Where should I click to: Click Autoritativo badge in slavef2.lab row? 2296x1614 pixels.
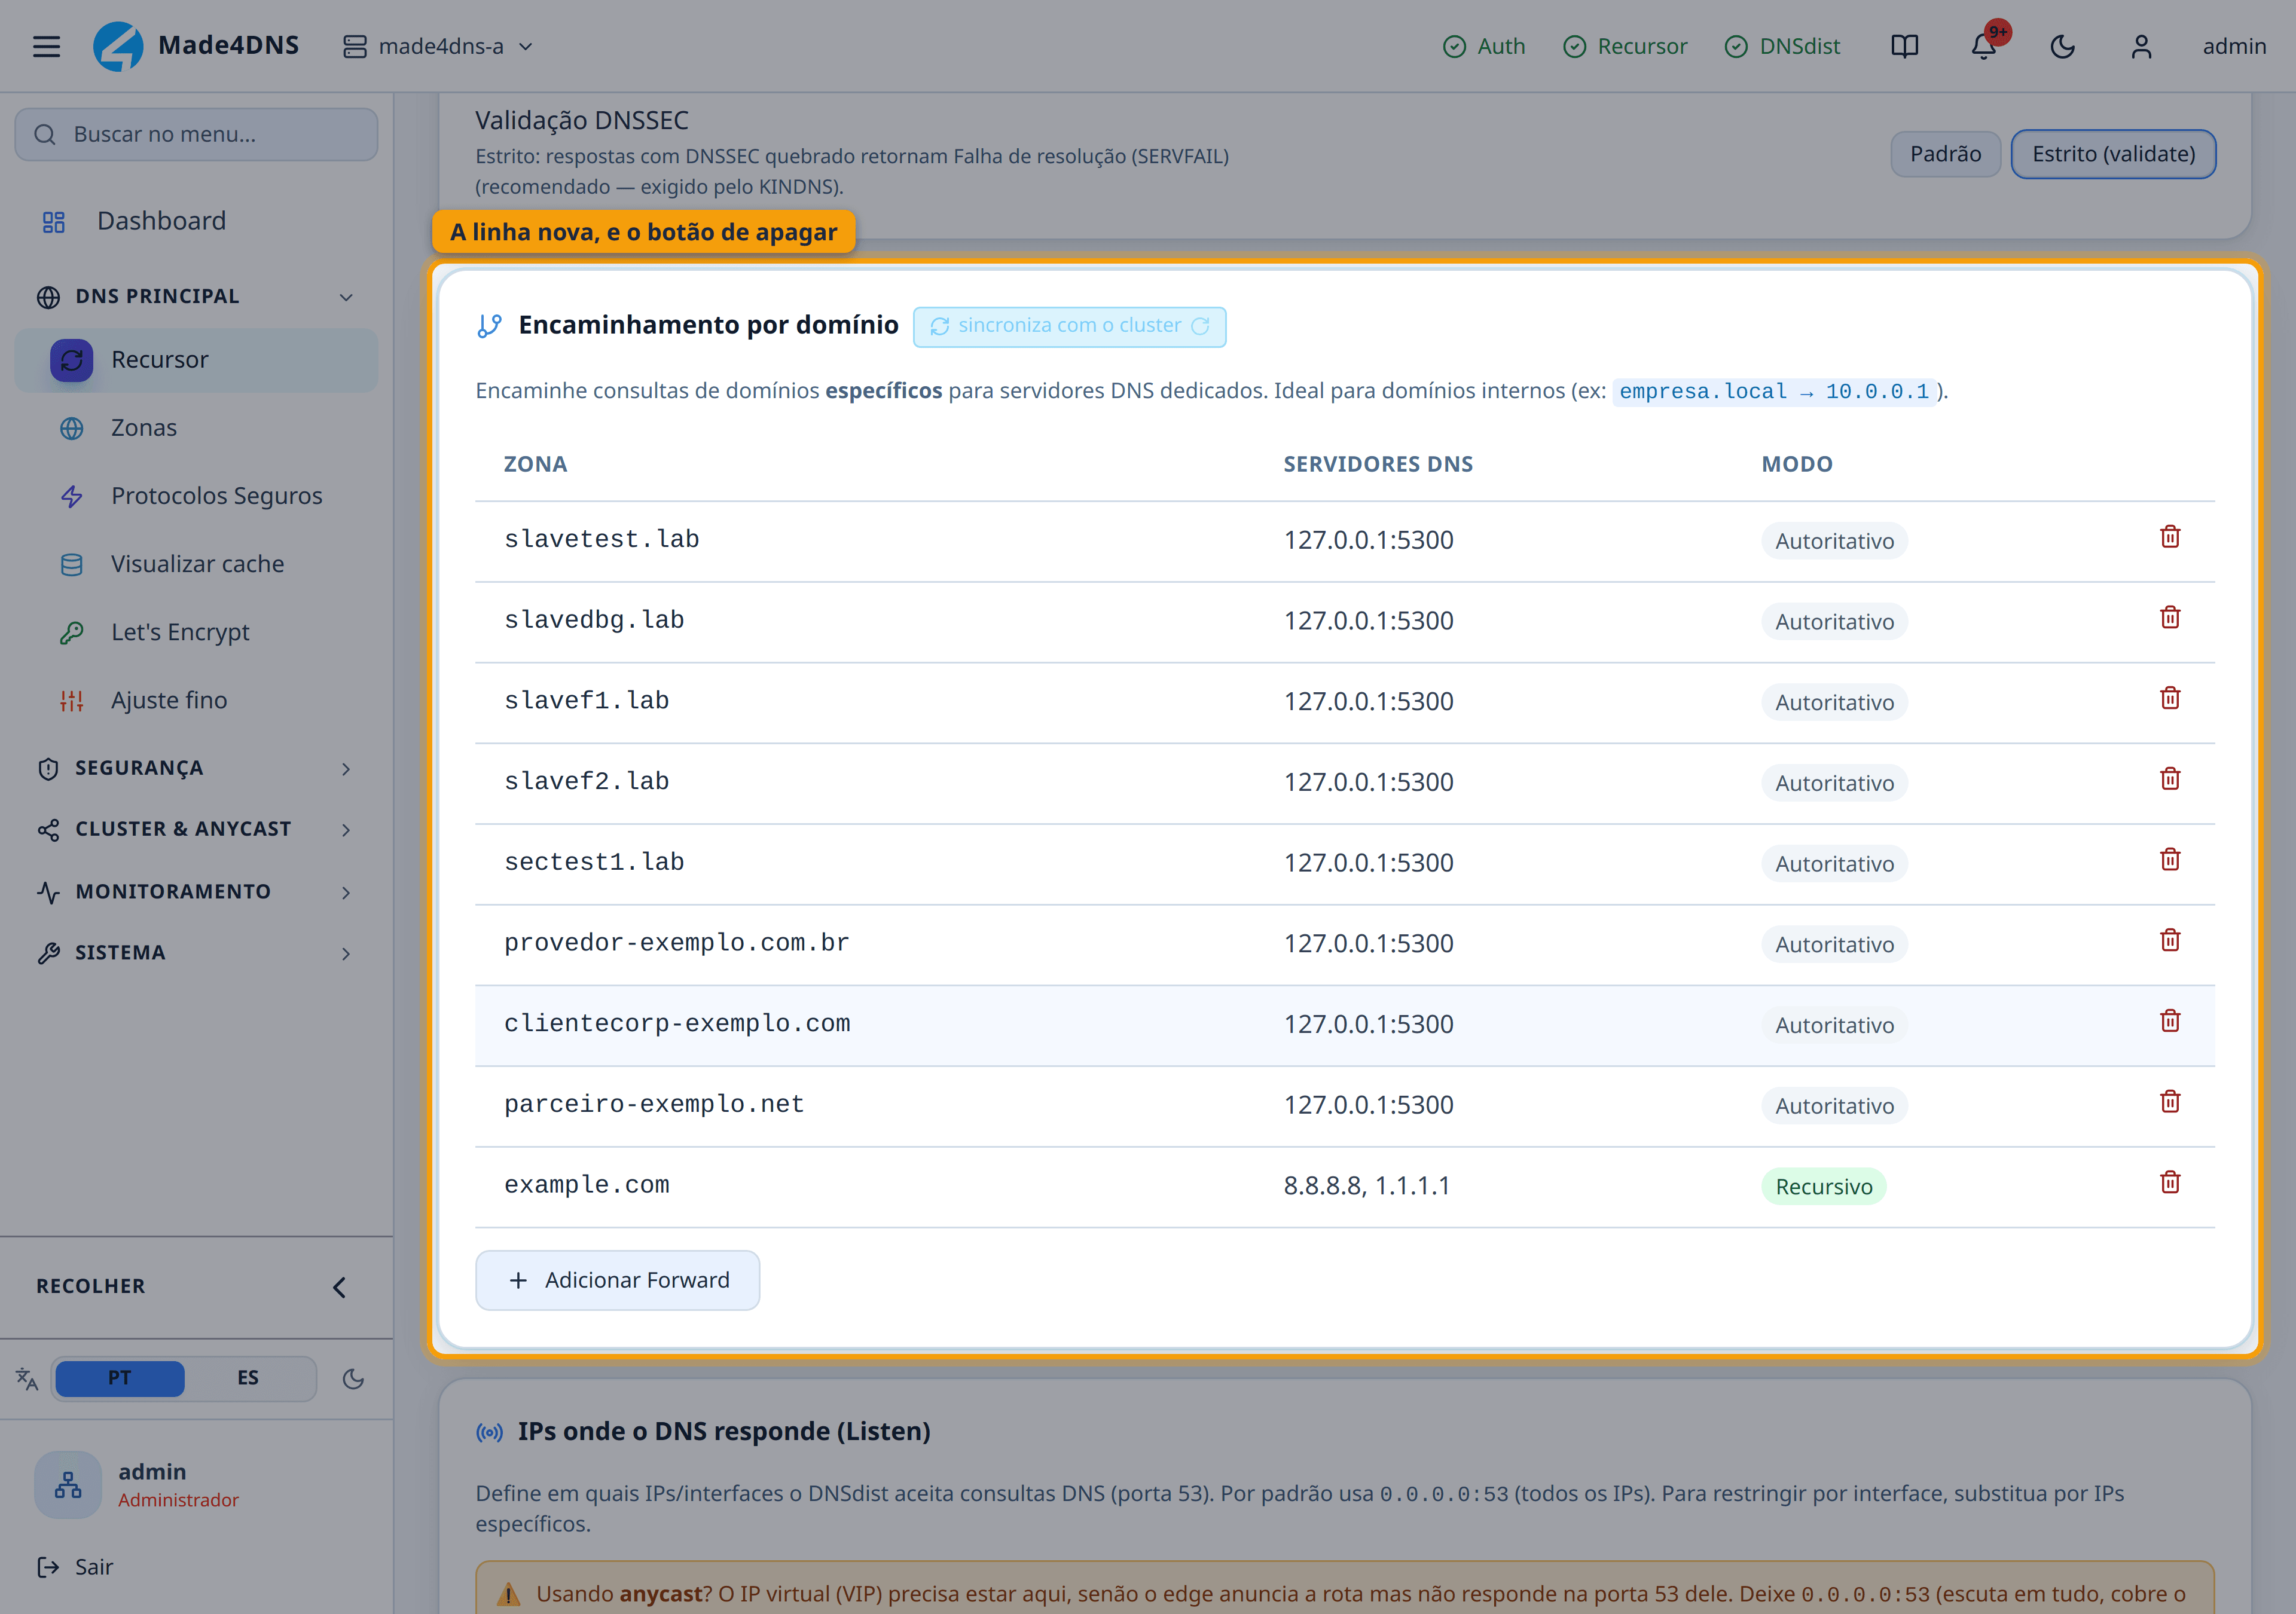click(x=1834, y=783)
